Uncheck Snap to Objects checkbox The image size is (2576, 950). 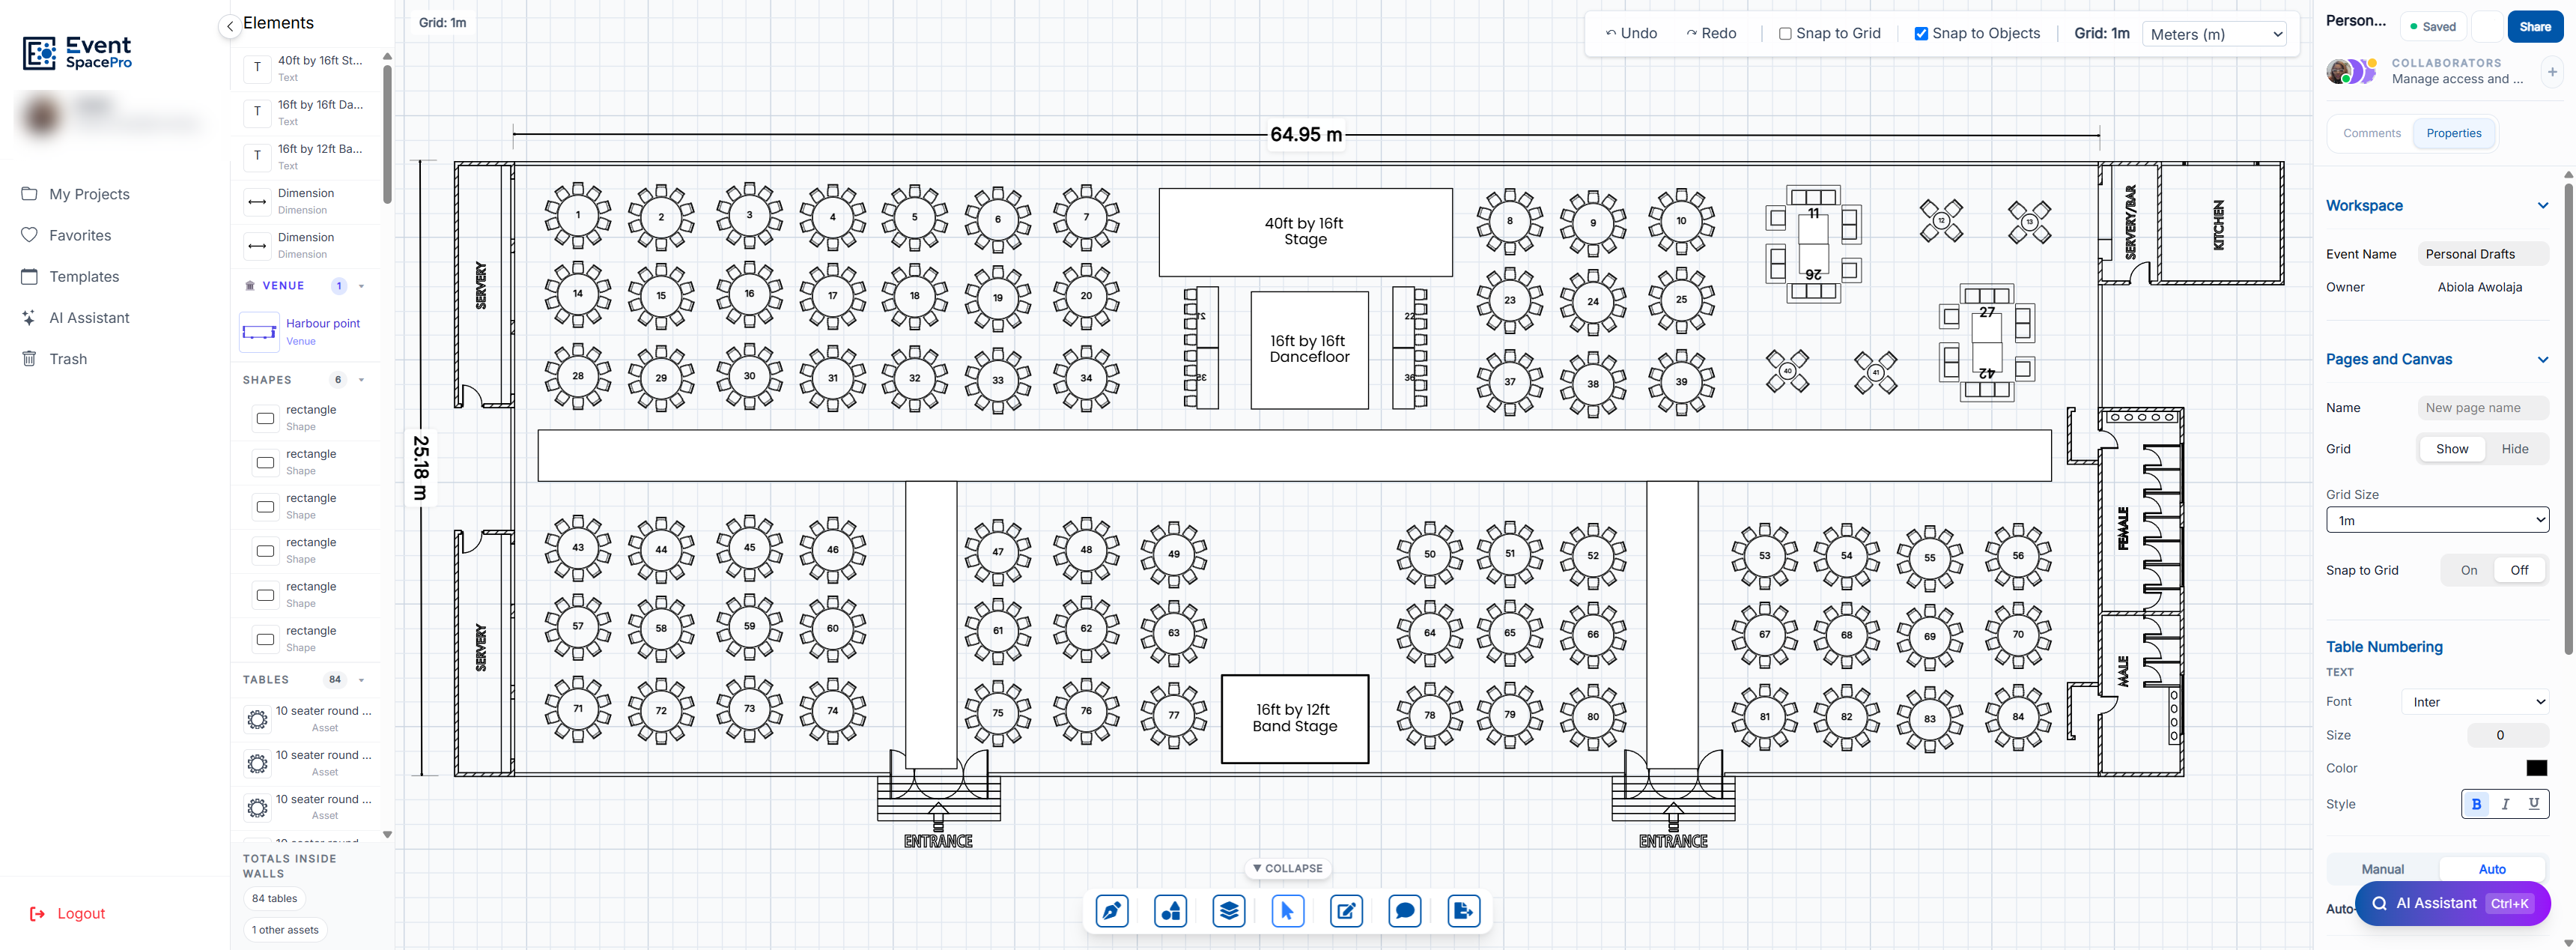click(x=1921, y=33)
